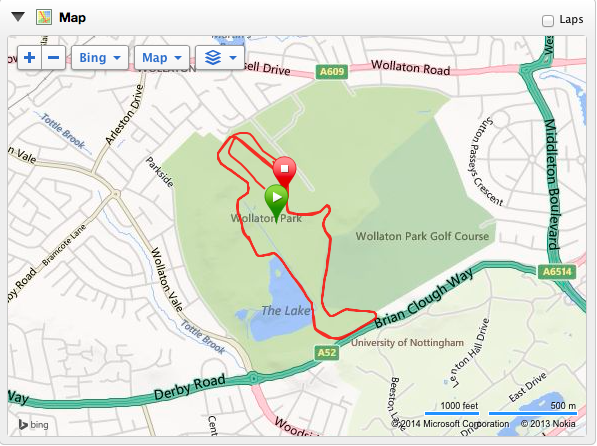Image resolution: width=597 pixels, height=446 pixels.
Task: Open the Map type dropdown
Action: click(x=162, y=58)
